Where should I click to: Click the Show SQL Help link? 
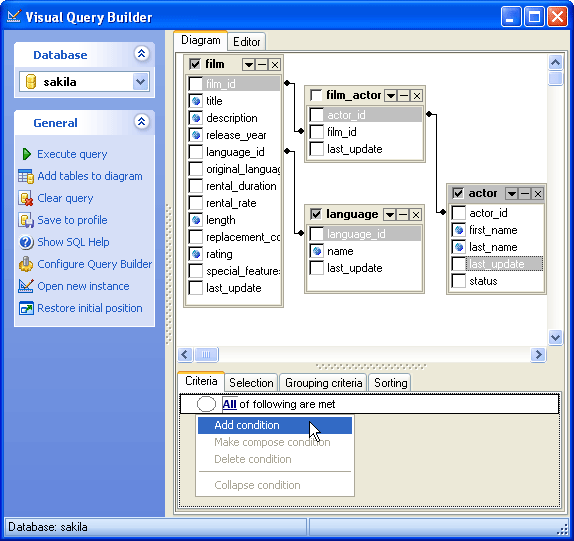73,242
